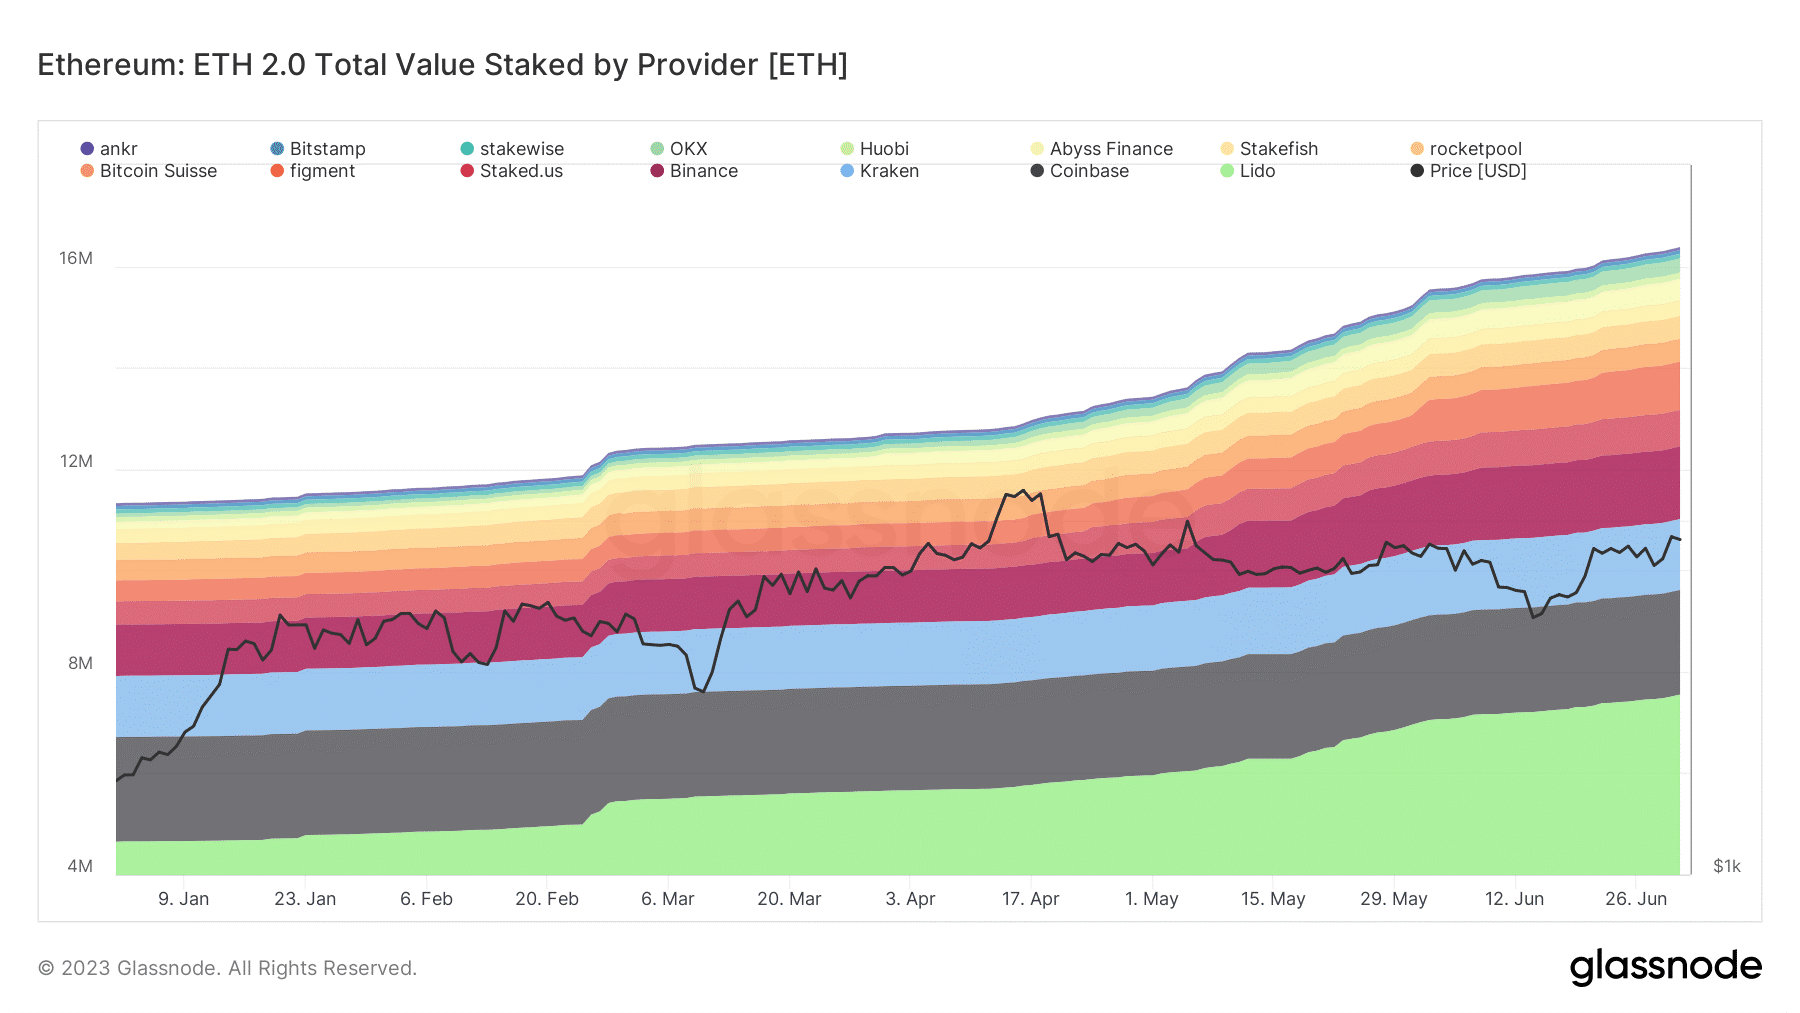Screen dimensions: 1800x1013
Task: Toggle the rocketpool legend entry
Action: click(1466, 149)
